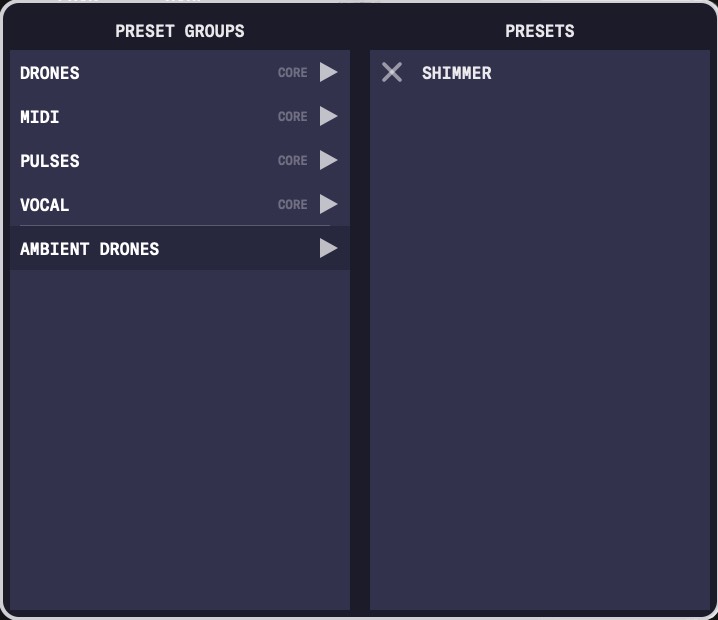Click the CORE badge on the DRONES row
This screenshot has height=620, width=718.
292,73
